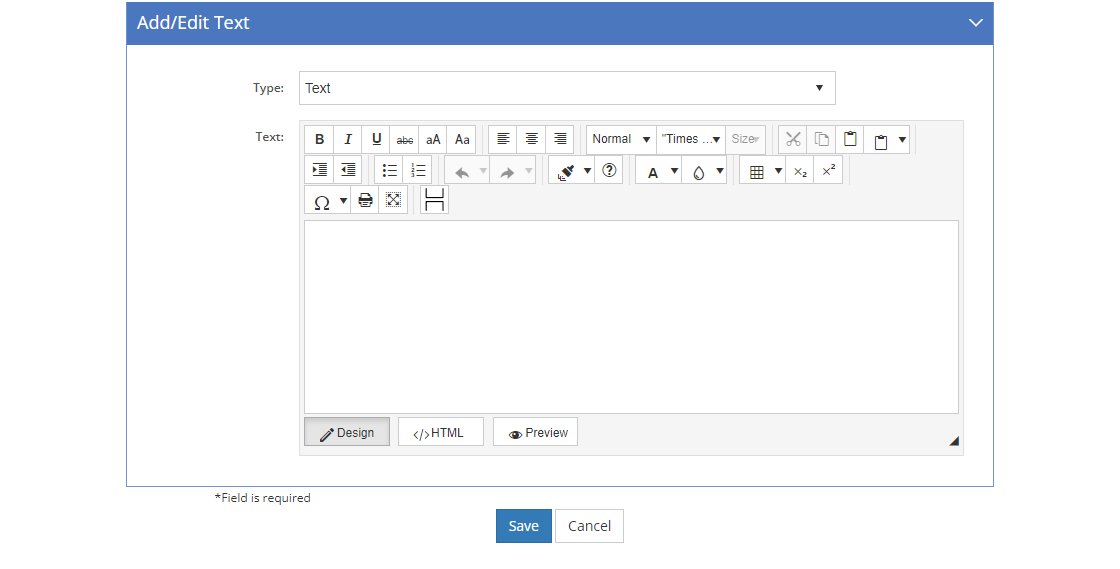Viewport: 1120px width, 569px height.
Task: Save the text entry
Action: click(x=524, y=526)
